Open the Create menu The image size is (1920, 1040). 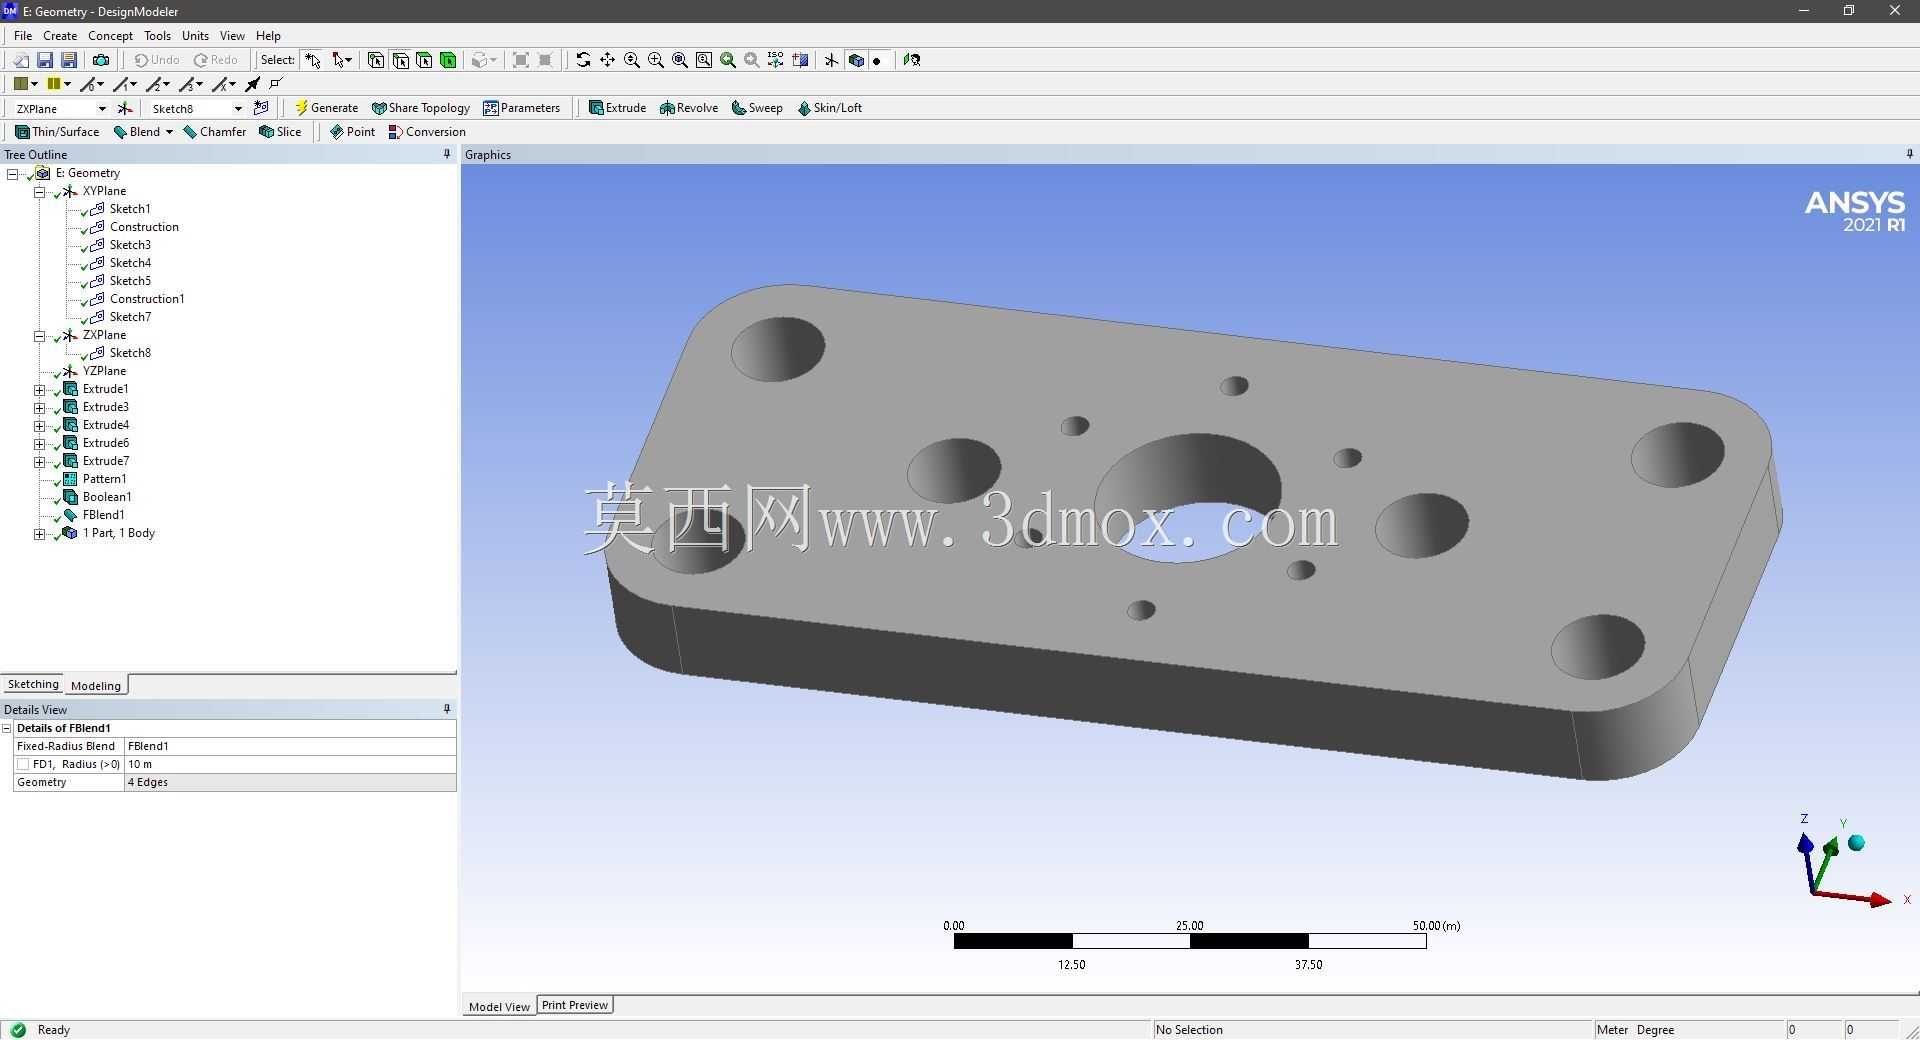(x=60, y=35)
